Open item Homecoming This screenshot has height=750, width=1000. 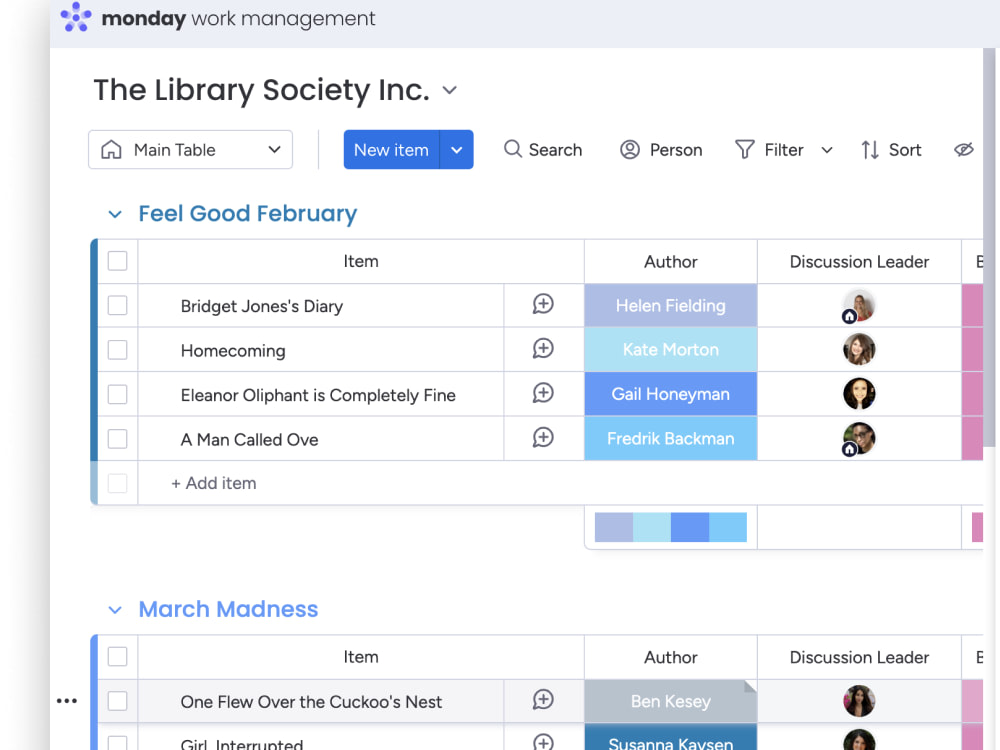(233, 350)
